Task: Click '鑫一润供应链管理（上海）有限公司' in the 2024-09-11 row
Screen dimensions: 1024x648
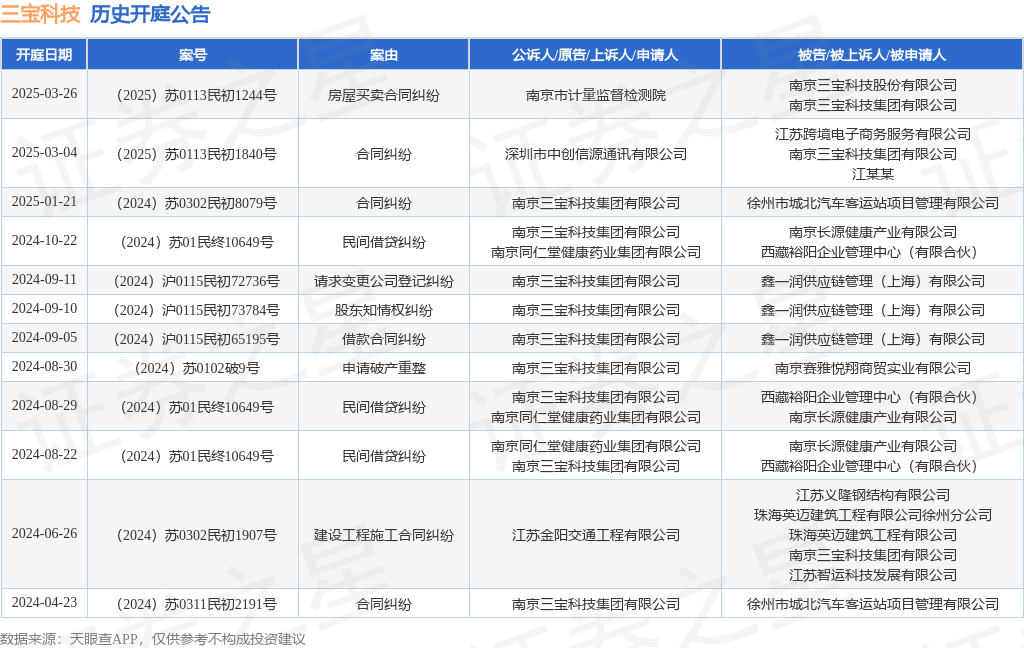Action: [x=872, y=282]
